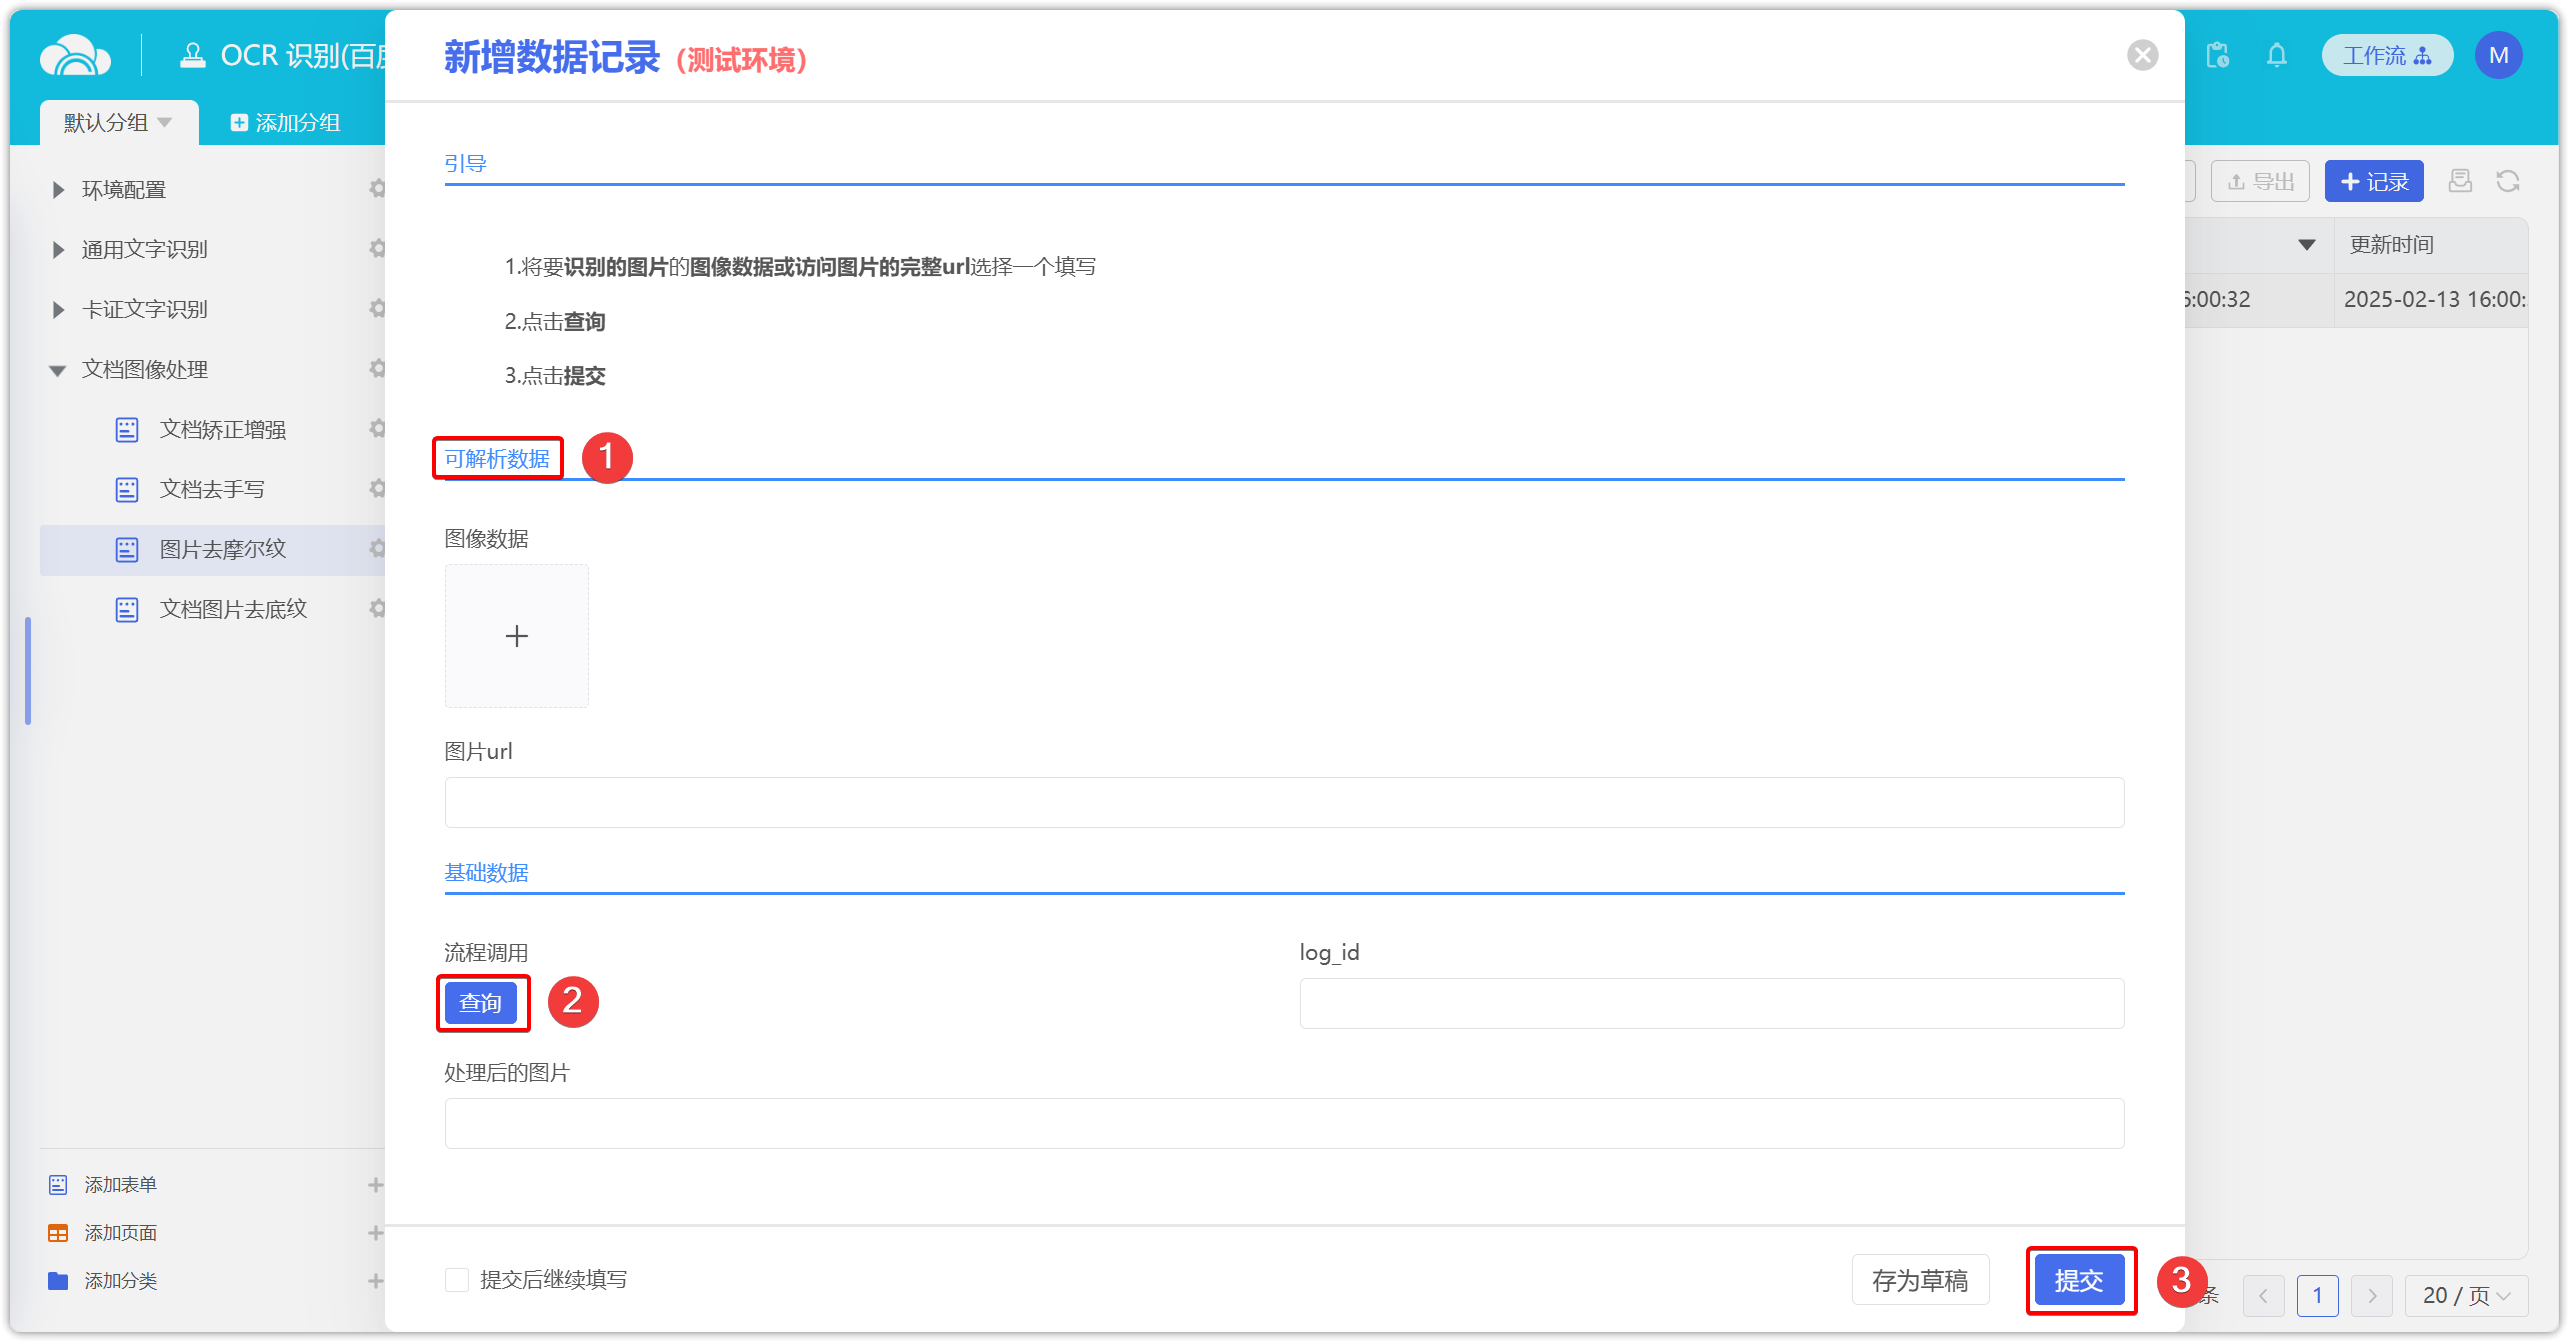The height and width of the screenshot is (1342, 2569).
Task: Open the column sort dropdown arrow
Action: (x=2307, y=245)
